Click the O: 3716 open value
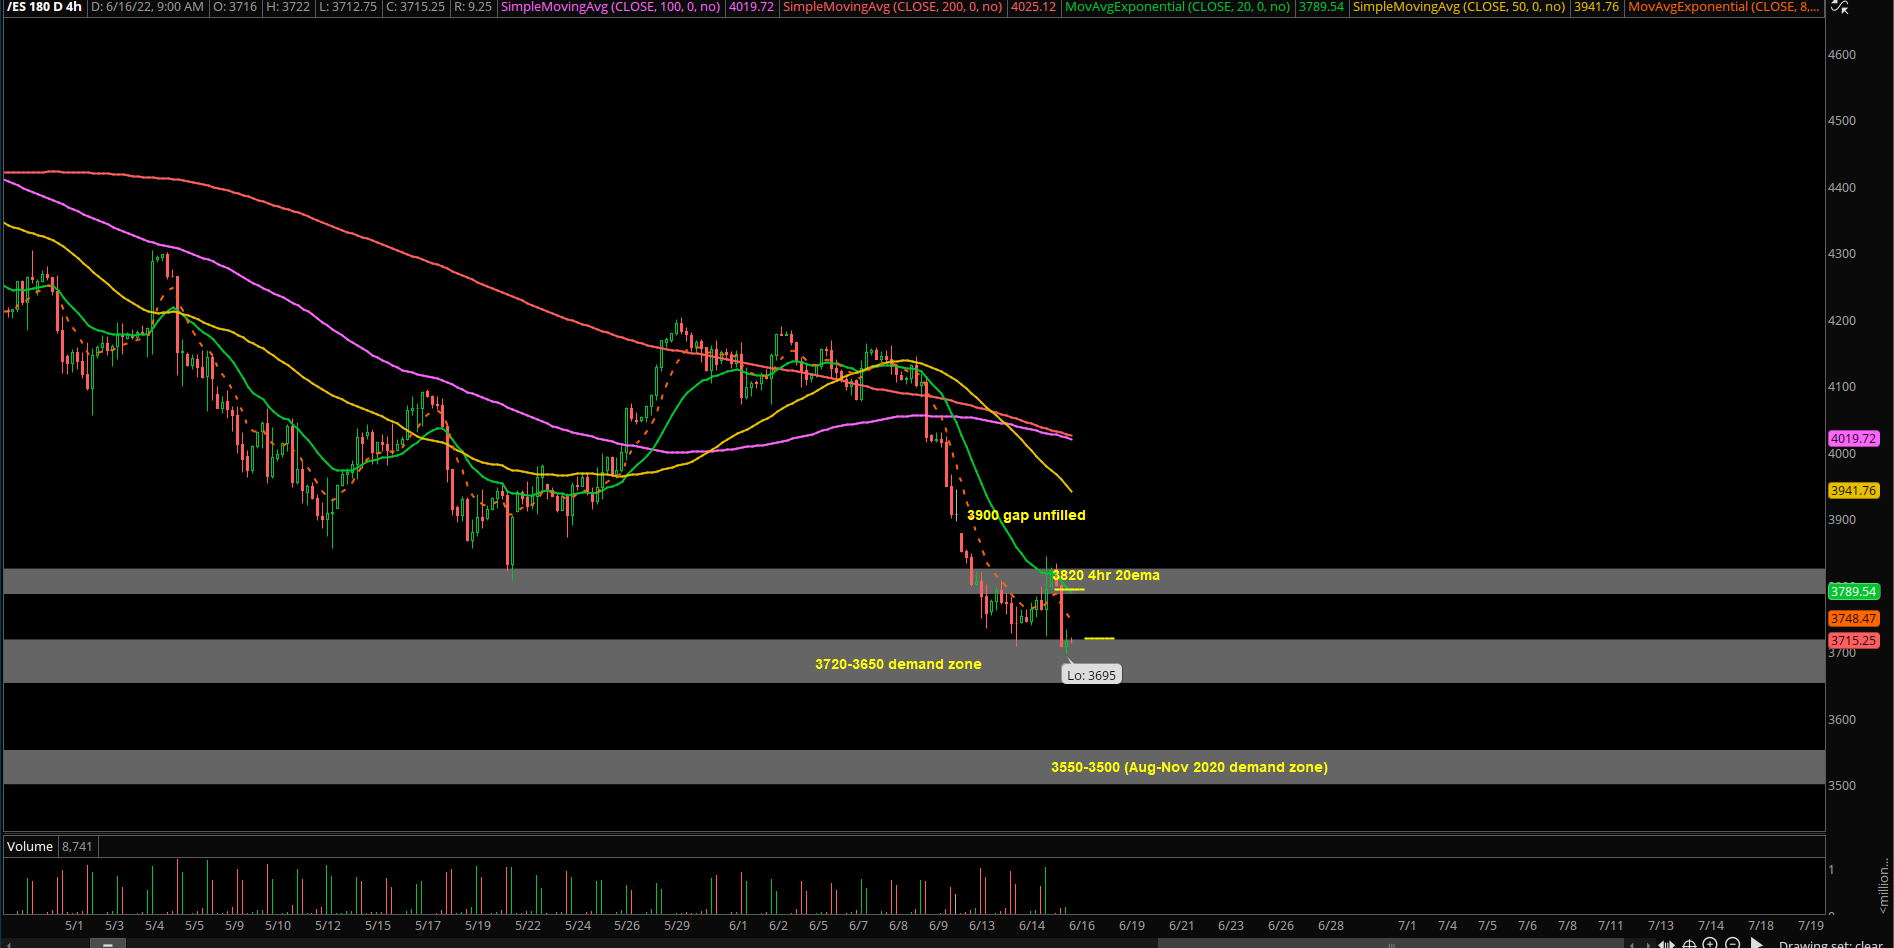The height and width of the screenshot is (948, 1894). click(x=235, y=7)
